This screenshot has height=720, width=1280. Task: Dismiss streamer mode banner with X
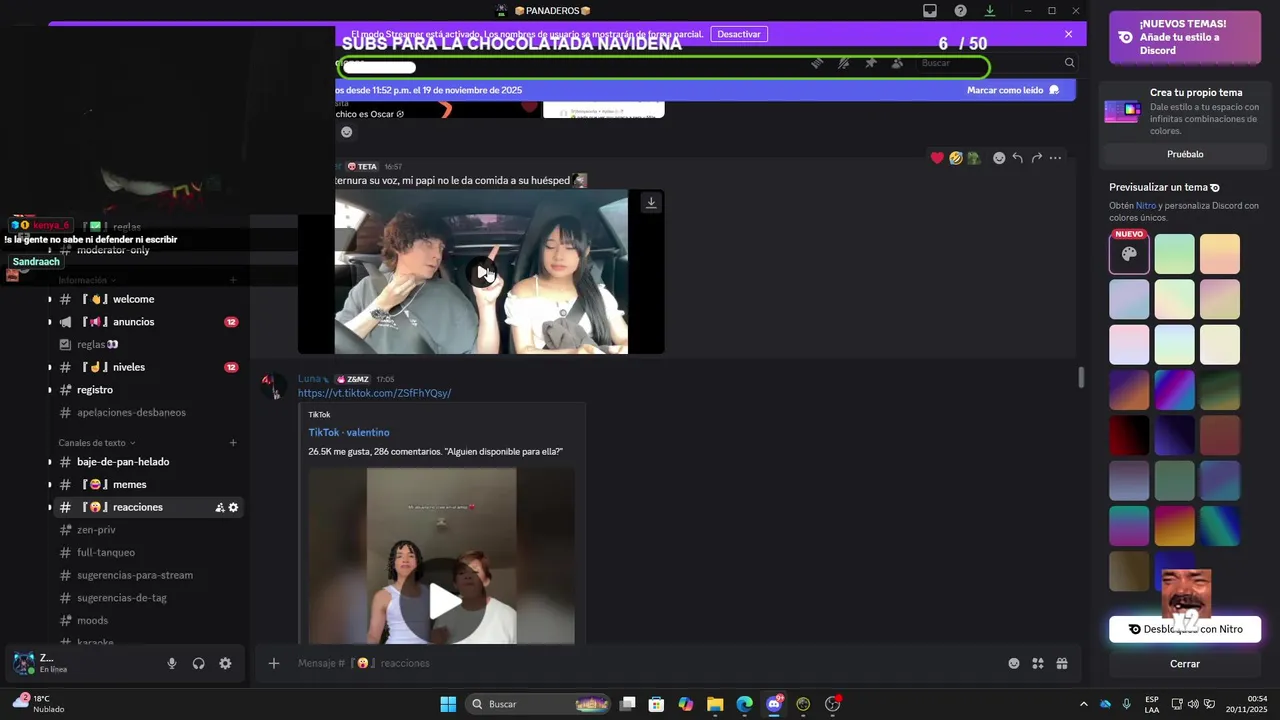pos(1068,34)
